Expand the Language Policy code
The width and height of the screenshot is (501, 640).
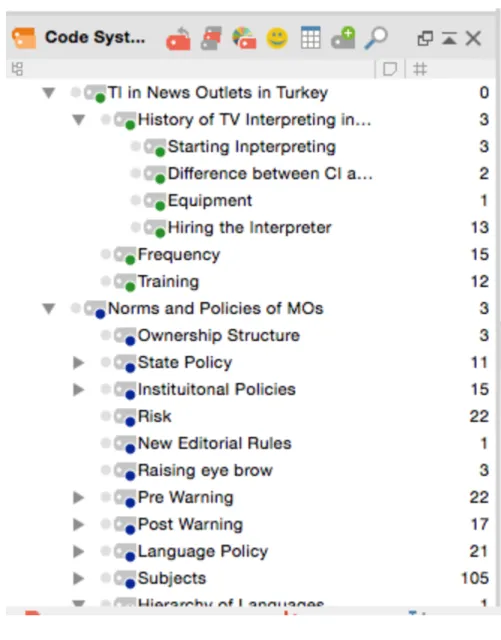pos(78,551)
